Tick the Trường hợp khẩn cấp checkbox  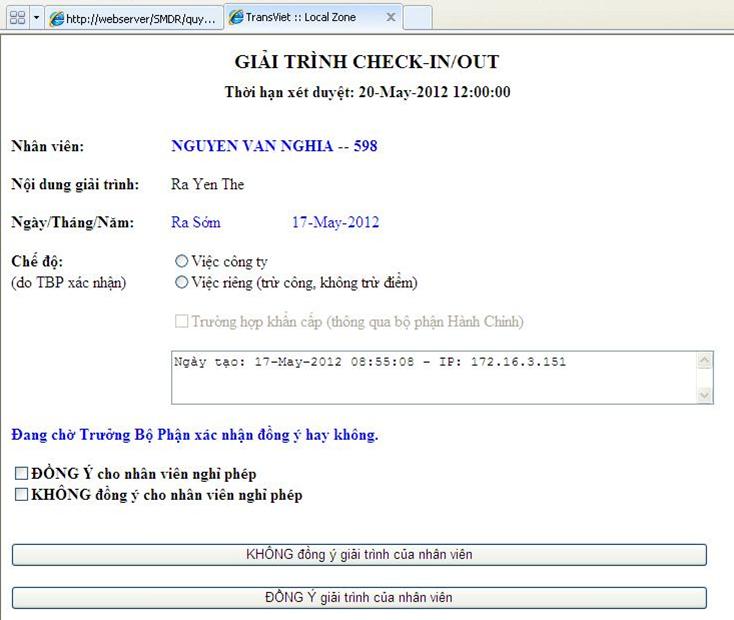[x=181, y=321]
